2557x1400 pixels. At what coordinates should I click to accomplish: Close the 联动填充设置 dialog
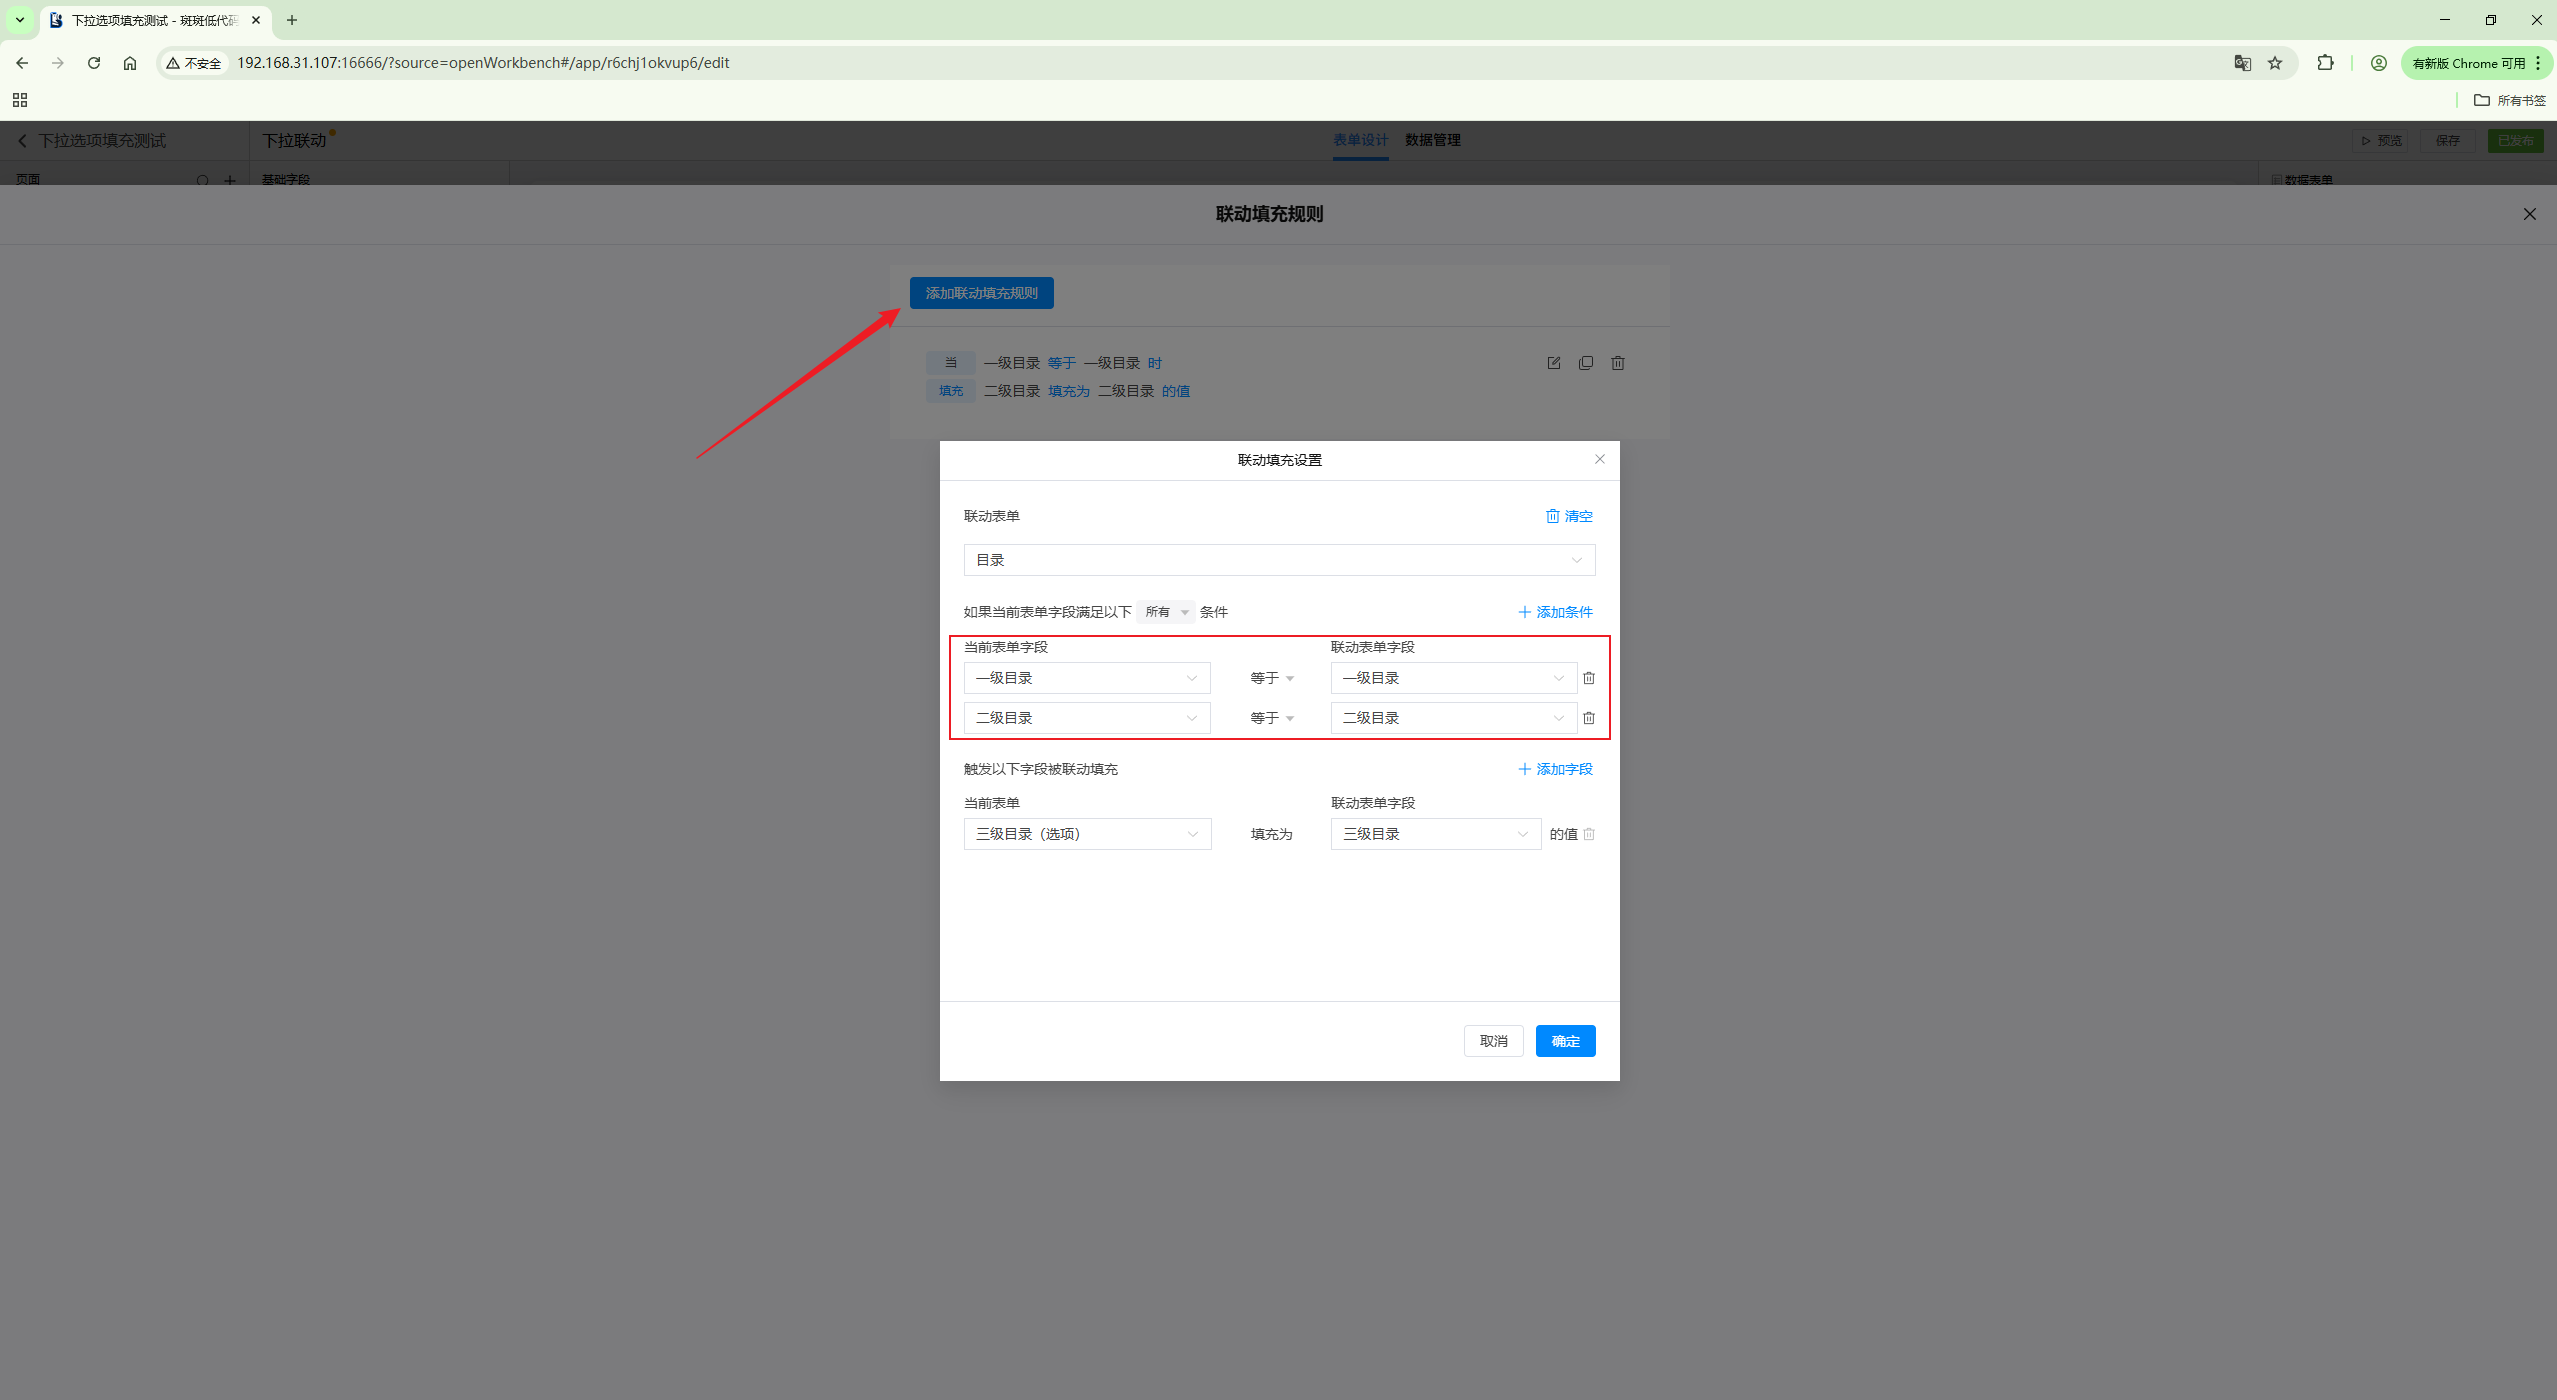point(1599,459)
